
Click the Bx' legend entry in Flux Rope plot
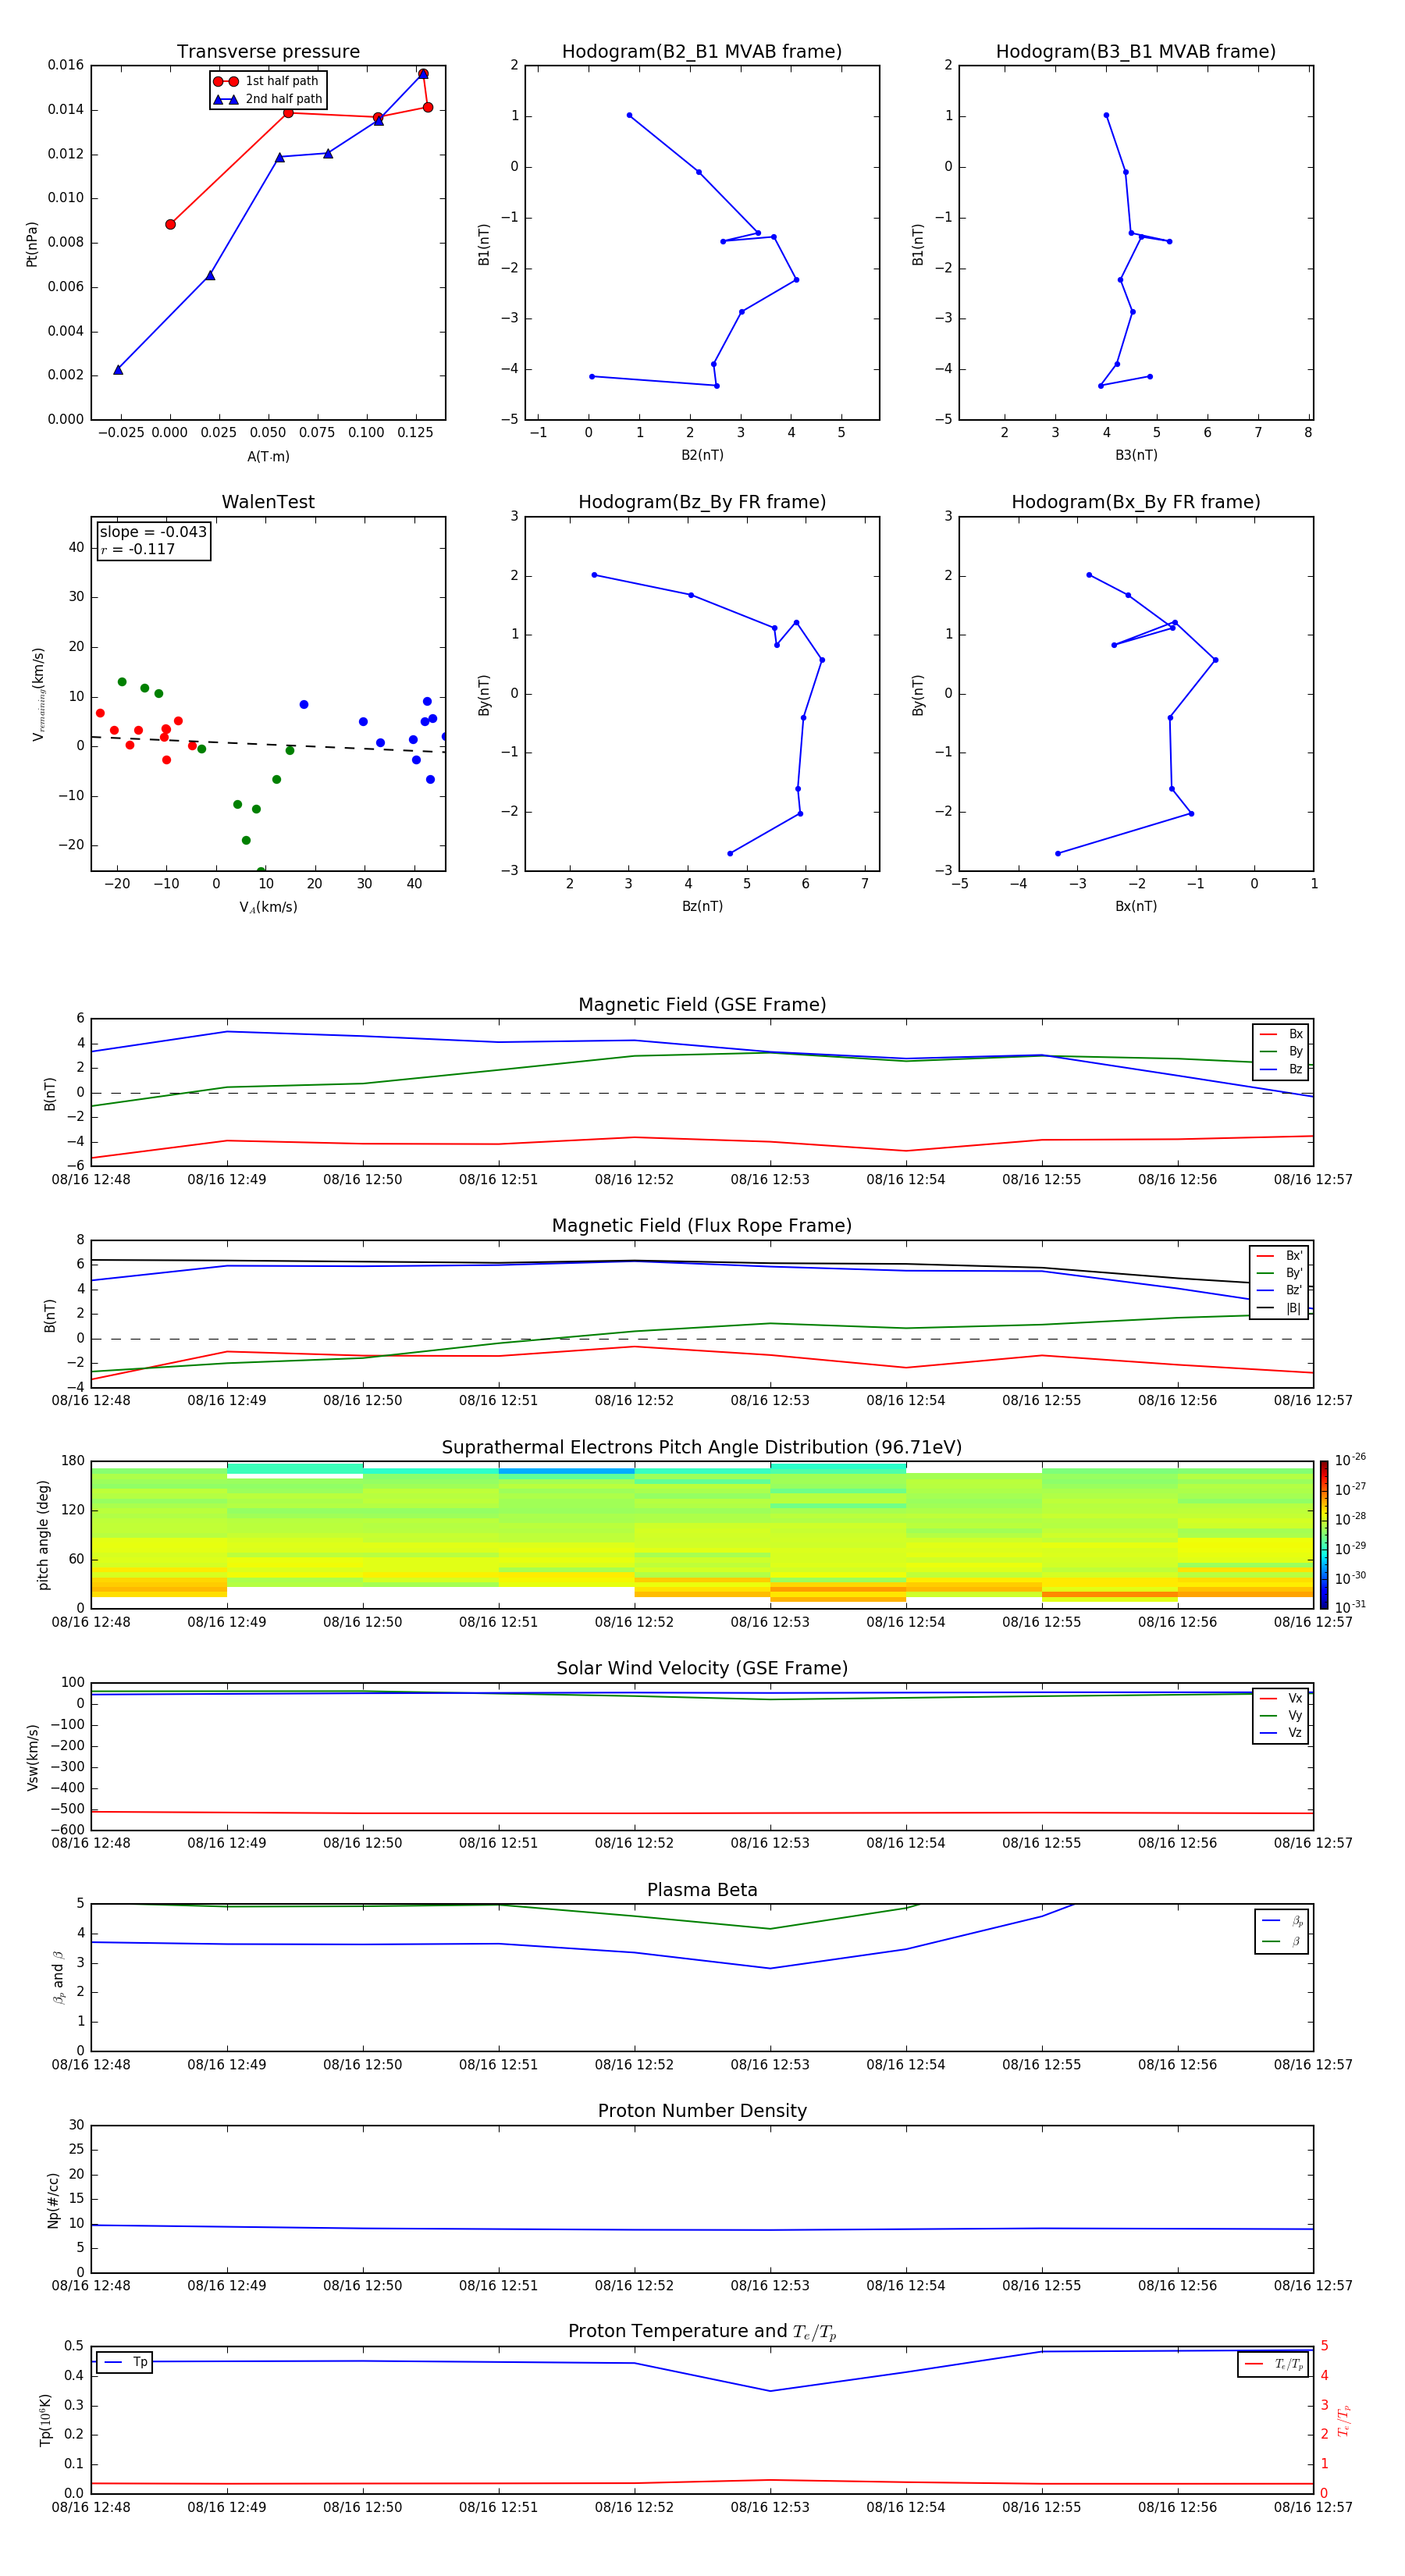(x=1279, y=1256)
